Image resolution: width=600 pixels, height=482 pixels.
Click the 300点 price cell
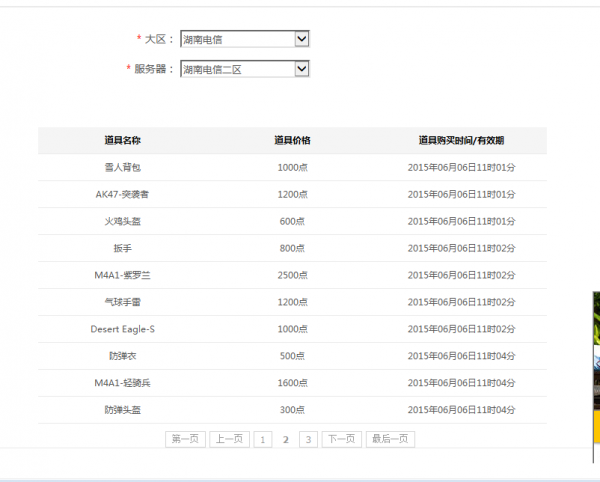(x=292, y=410)
